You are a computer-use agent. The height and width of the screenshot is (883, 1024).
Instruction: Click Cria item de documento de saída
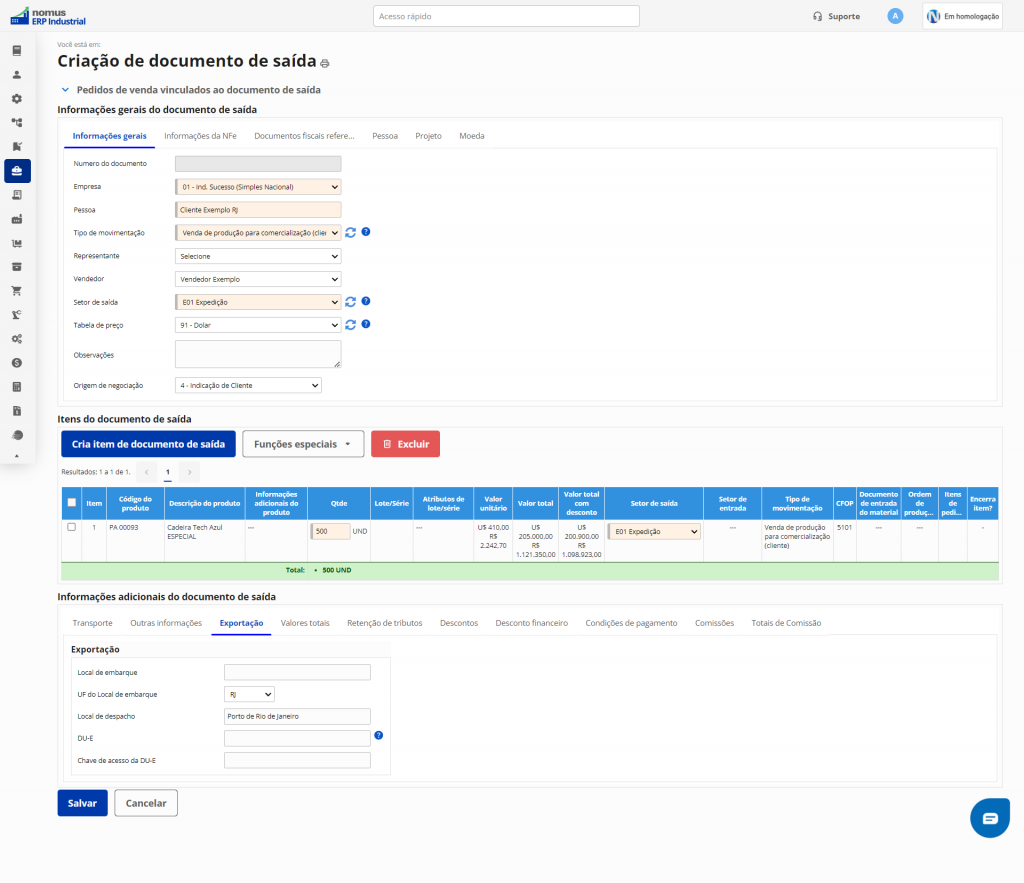click(x=148, y=444)
